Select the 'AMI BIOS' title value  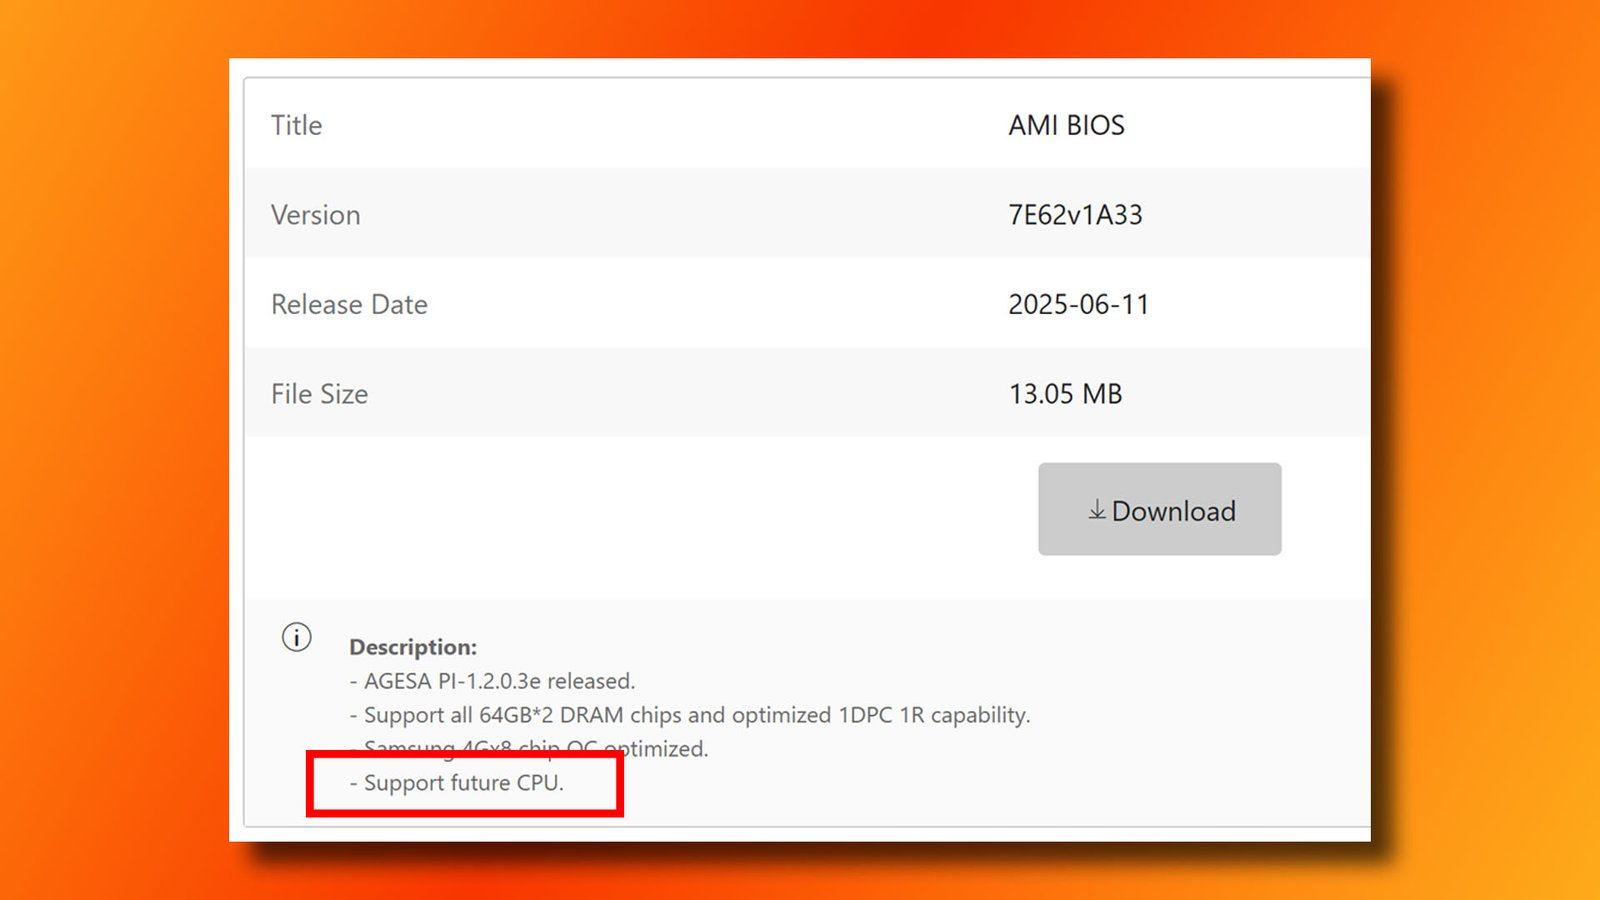(1066, 125)
